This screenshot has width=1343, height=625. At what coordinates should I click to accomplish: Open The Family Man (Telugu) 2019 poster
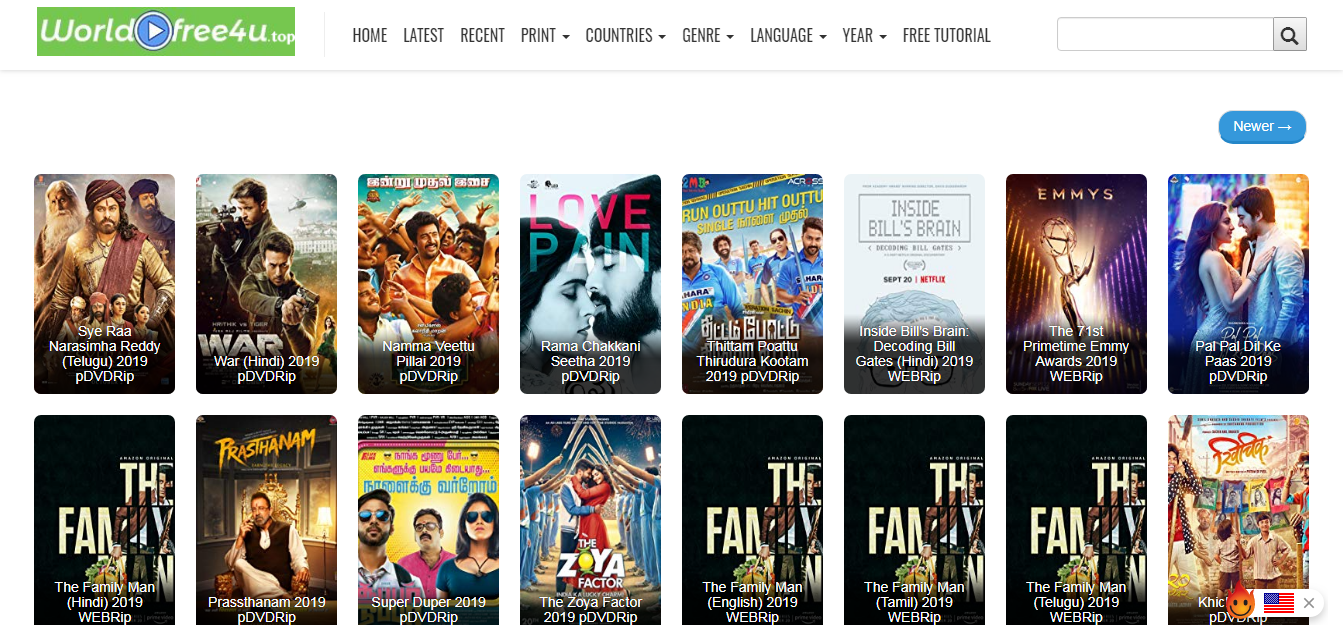[1076, 520]
